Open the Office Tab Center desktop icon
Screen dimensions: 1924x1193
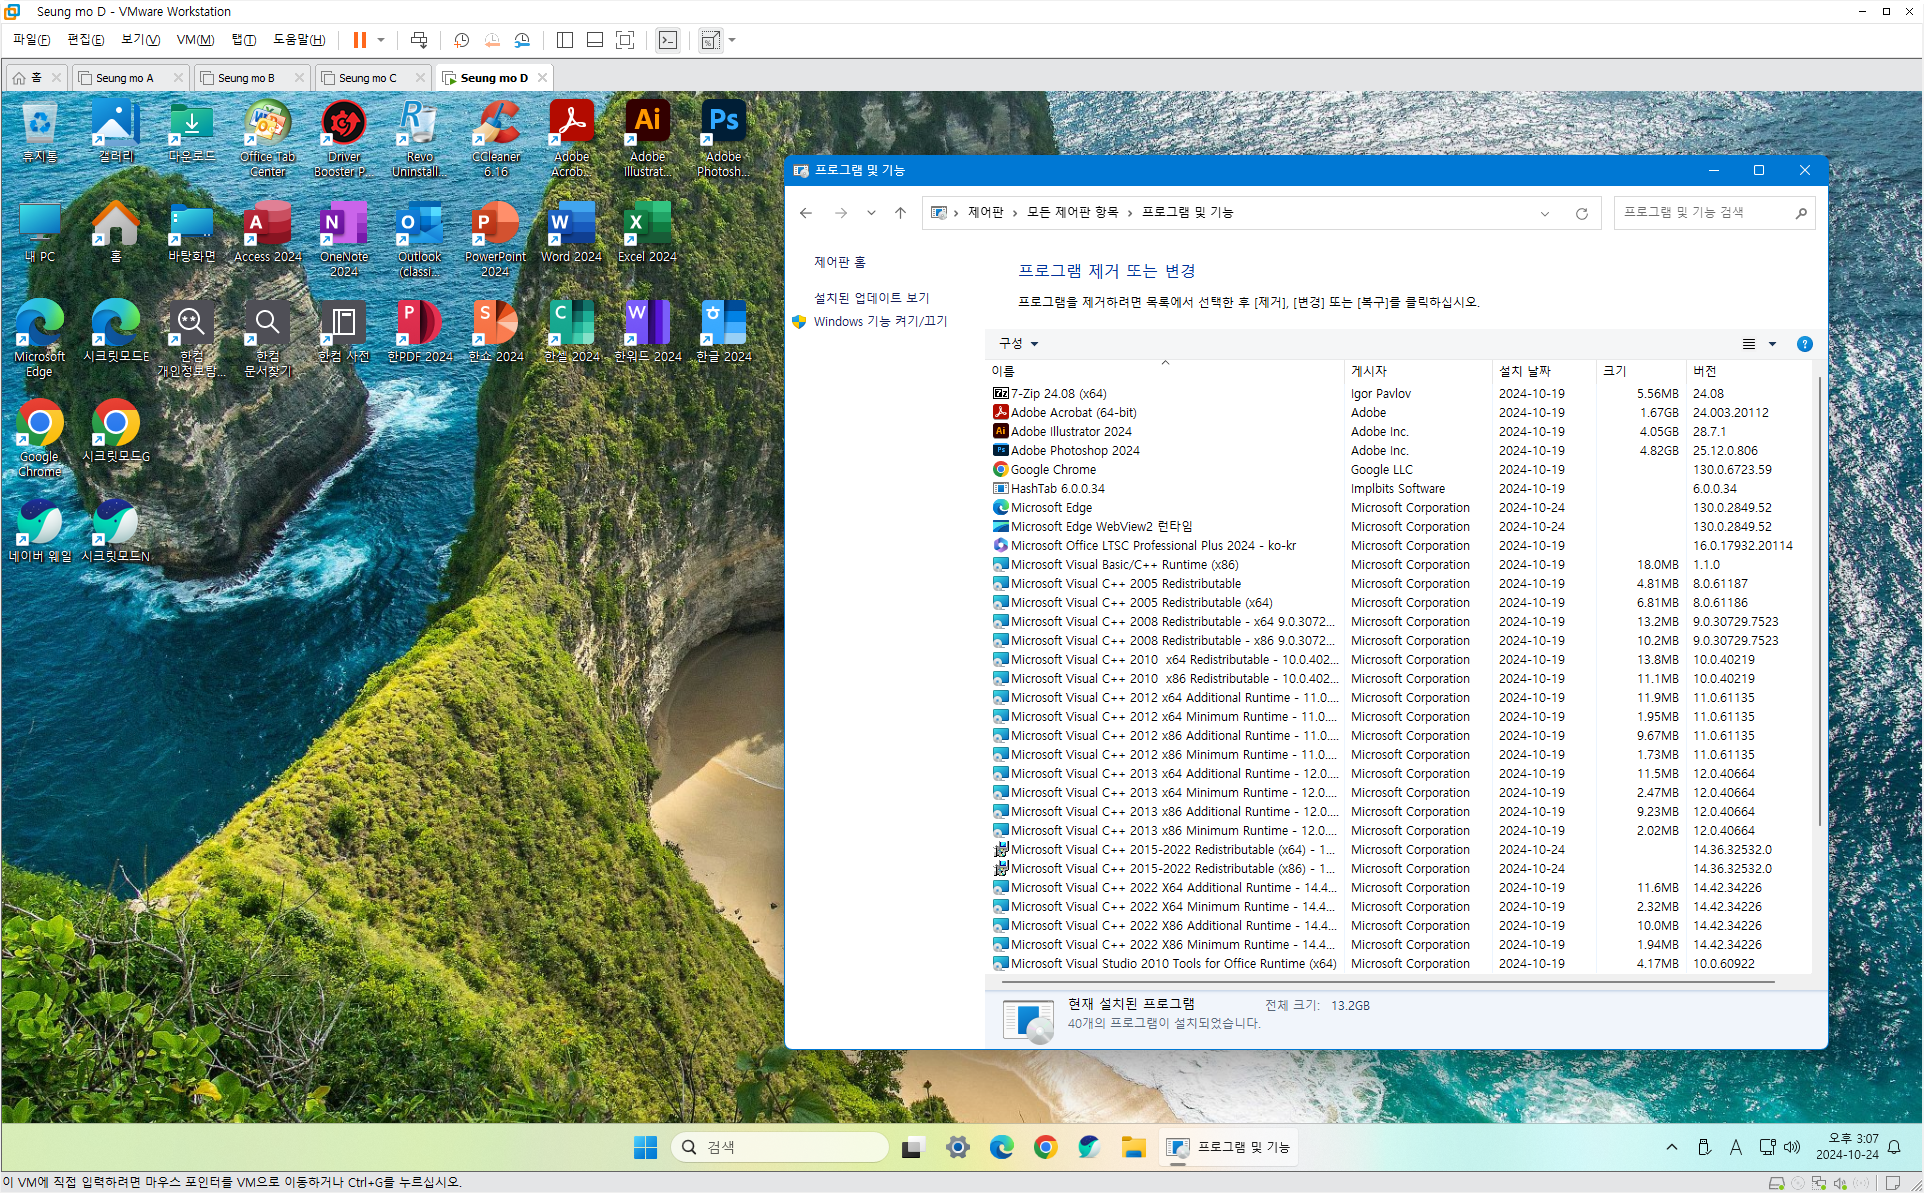coord(267,138)
